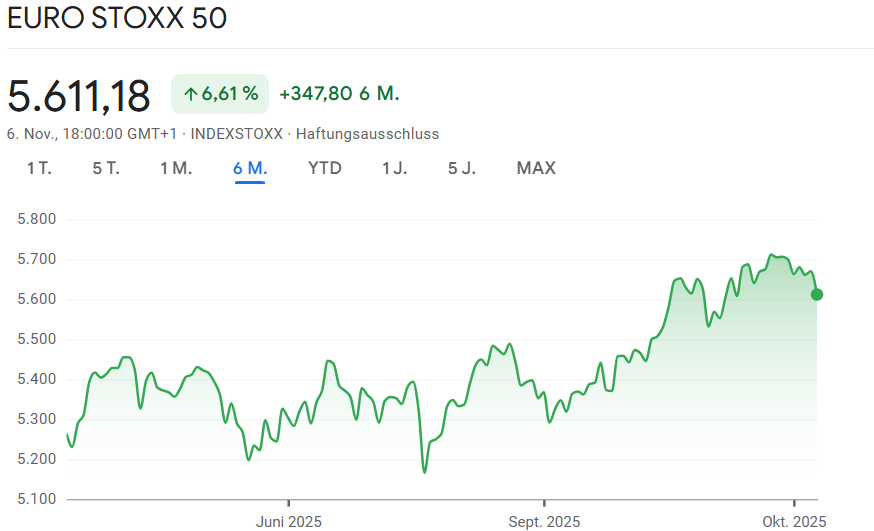
Task: Select the 1T. time range tab
Action: coord(39,168)
